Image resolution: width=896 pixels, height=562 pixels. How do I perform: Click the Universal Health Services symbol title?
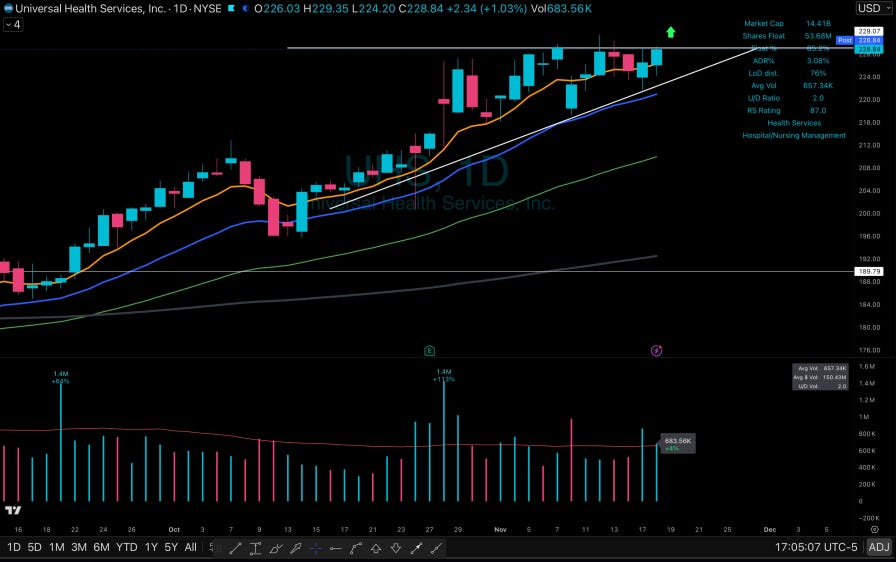[90, 9]
